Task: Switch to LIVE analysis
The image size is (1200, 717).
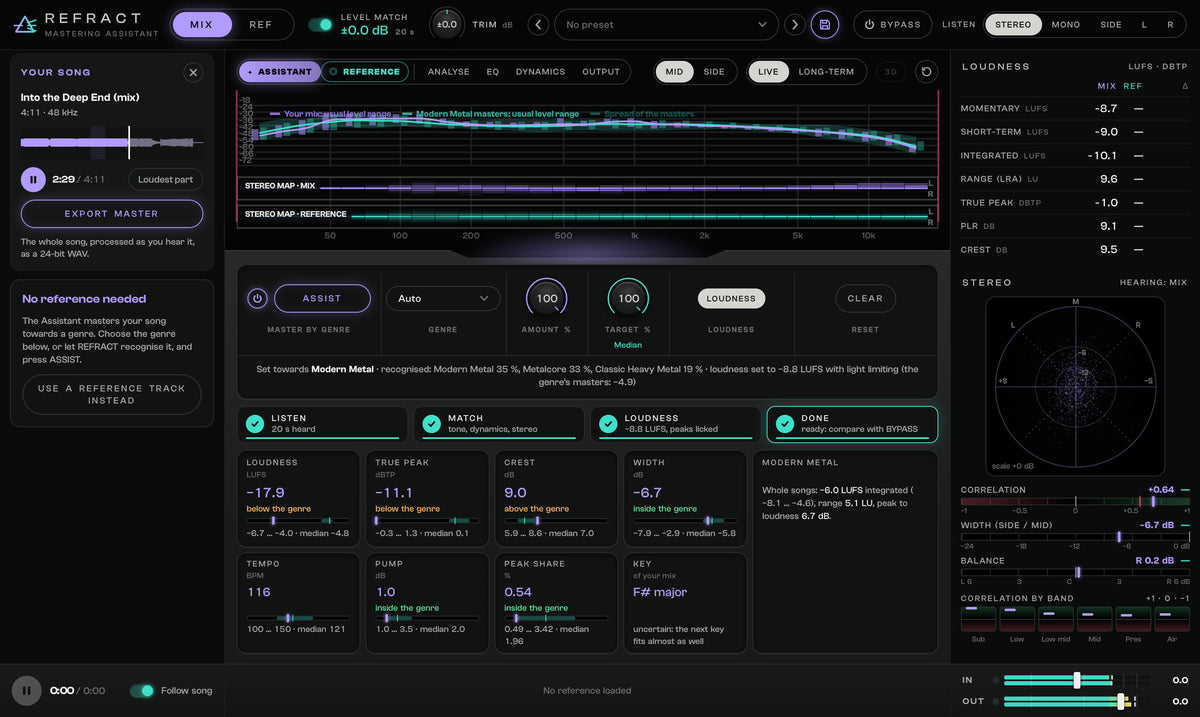Action: pyautogui.click(x=768, y=72)
